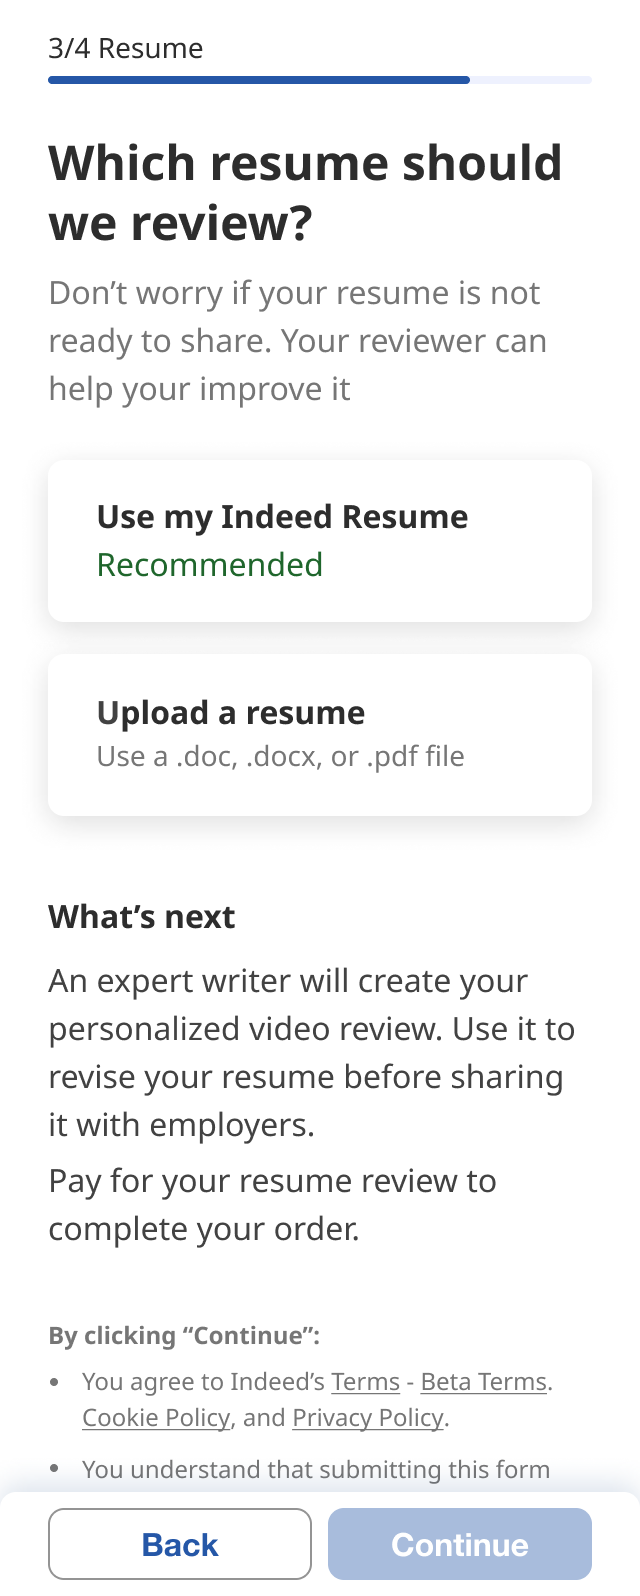This screenshot has height=1596, width=640.
Task: Open Indeed's Terms link
Action: (365, 1382)
